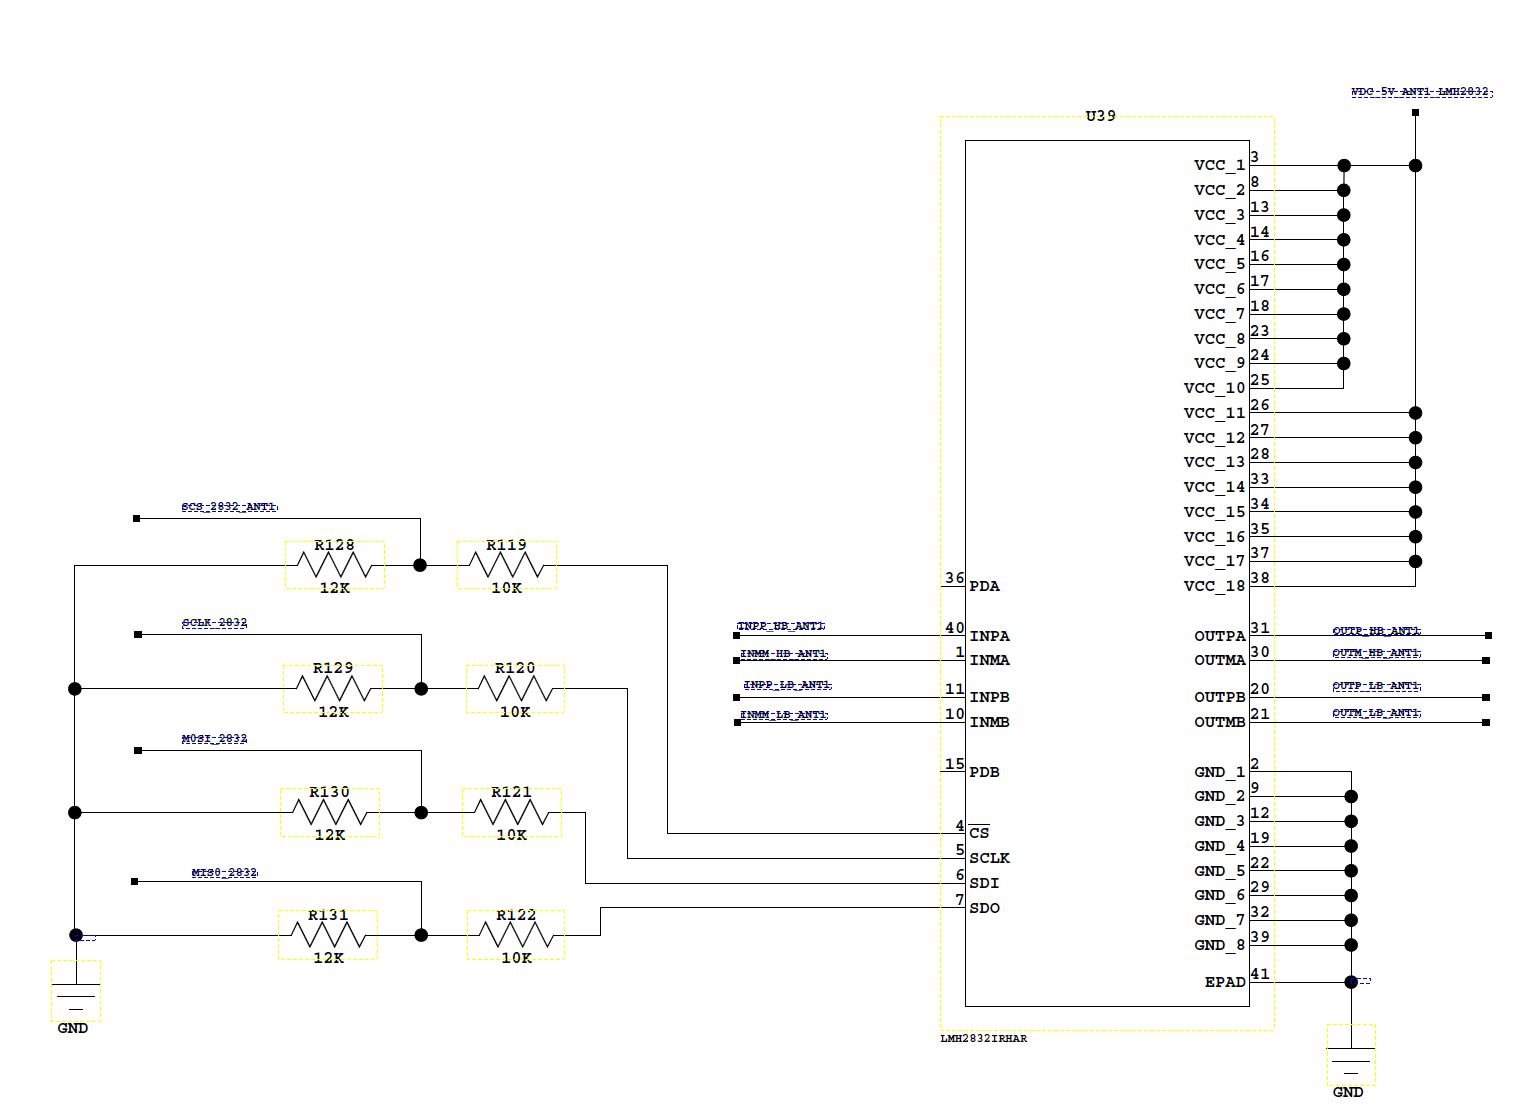Click the SDO pin label

[x=984, y=908]
